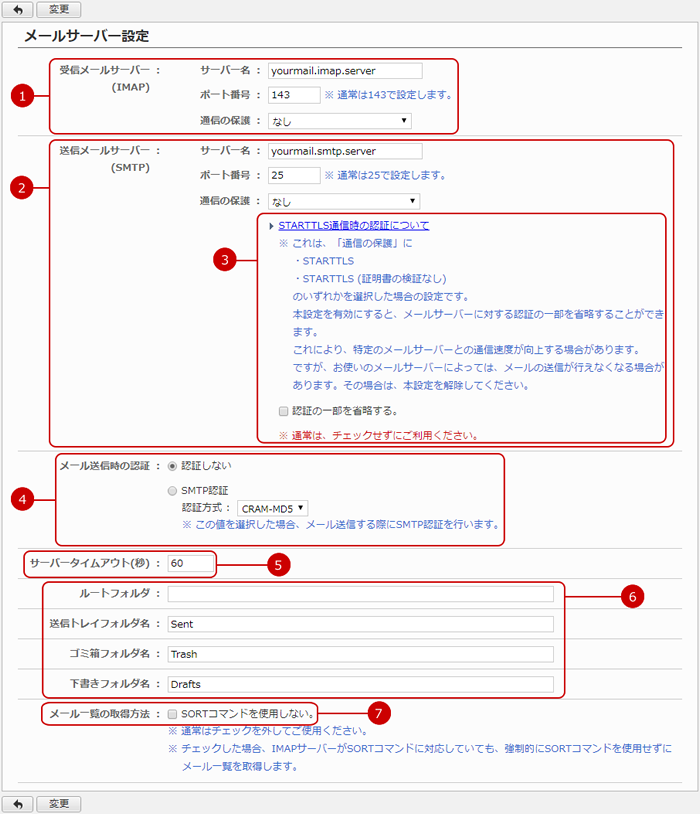Click the bottom back arrow icon button
The width and height of the screenshot is (700, 814).
(18, 804)
